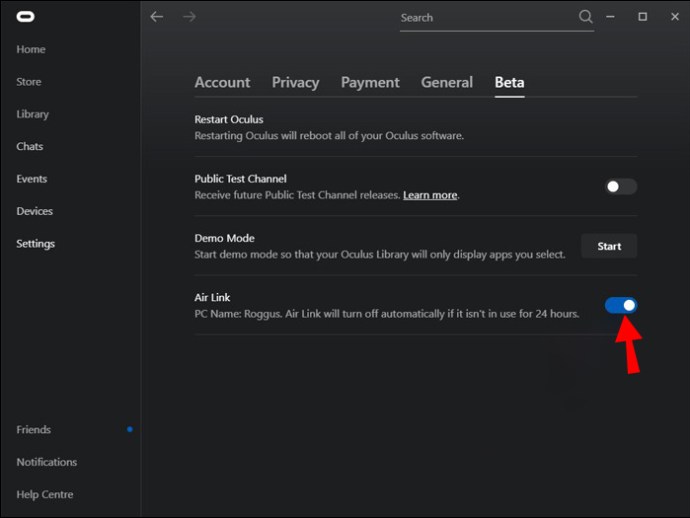The width and height of the screenshot is (690, 518).
Task: Switch to the Privacy tab
Action: point(295,82)
